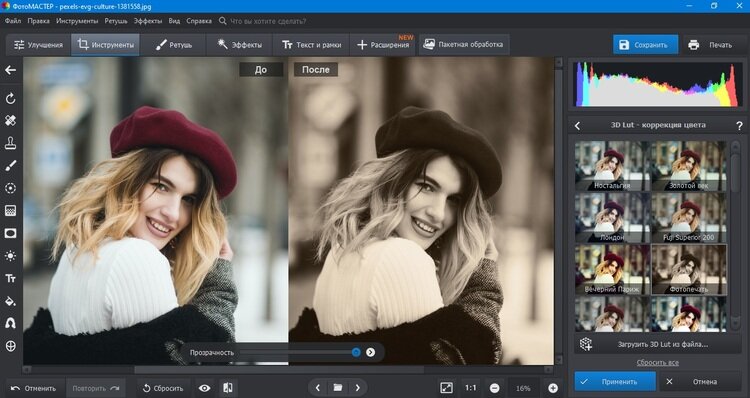The width and height of the screenshot is (750, 398).
Task: Open the Файл menu
Action: 13,21
